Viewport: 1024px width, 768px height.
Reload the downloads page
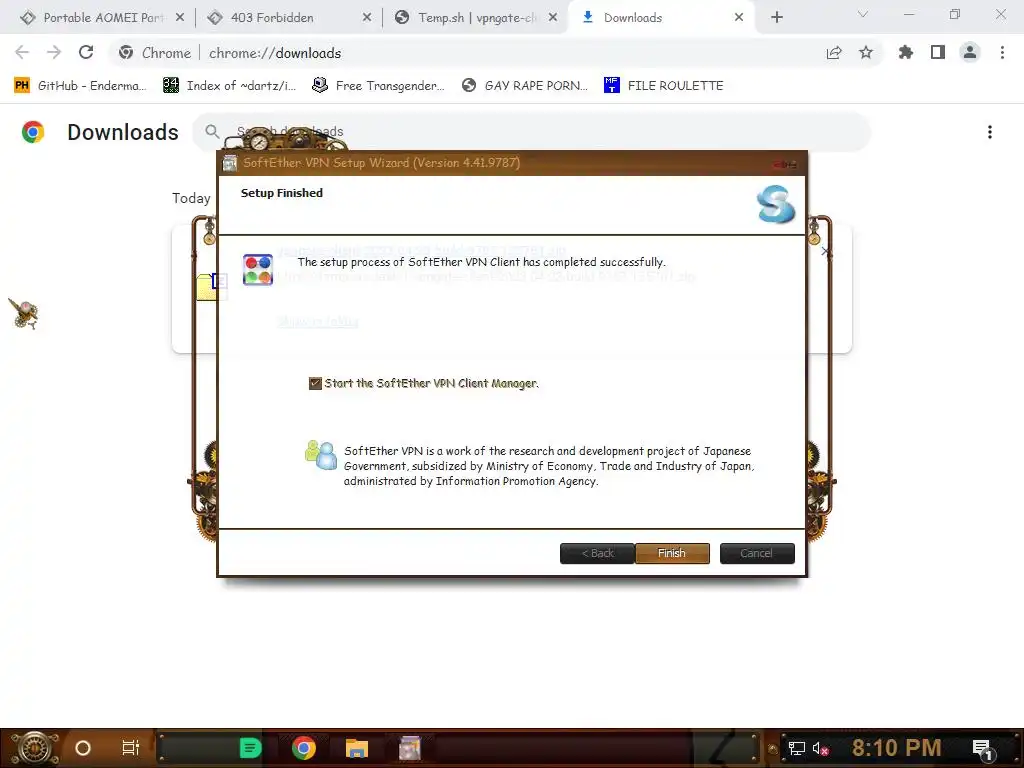86,53
